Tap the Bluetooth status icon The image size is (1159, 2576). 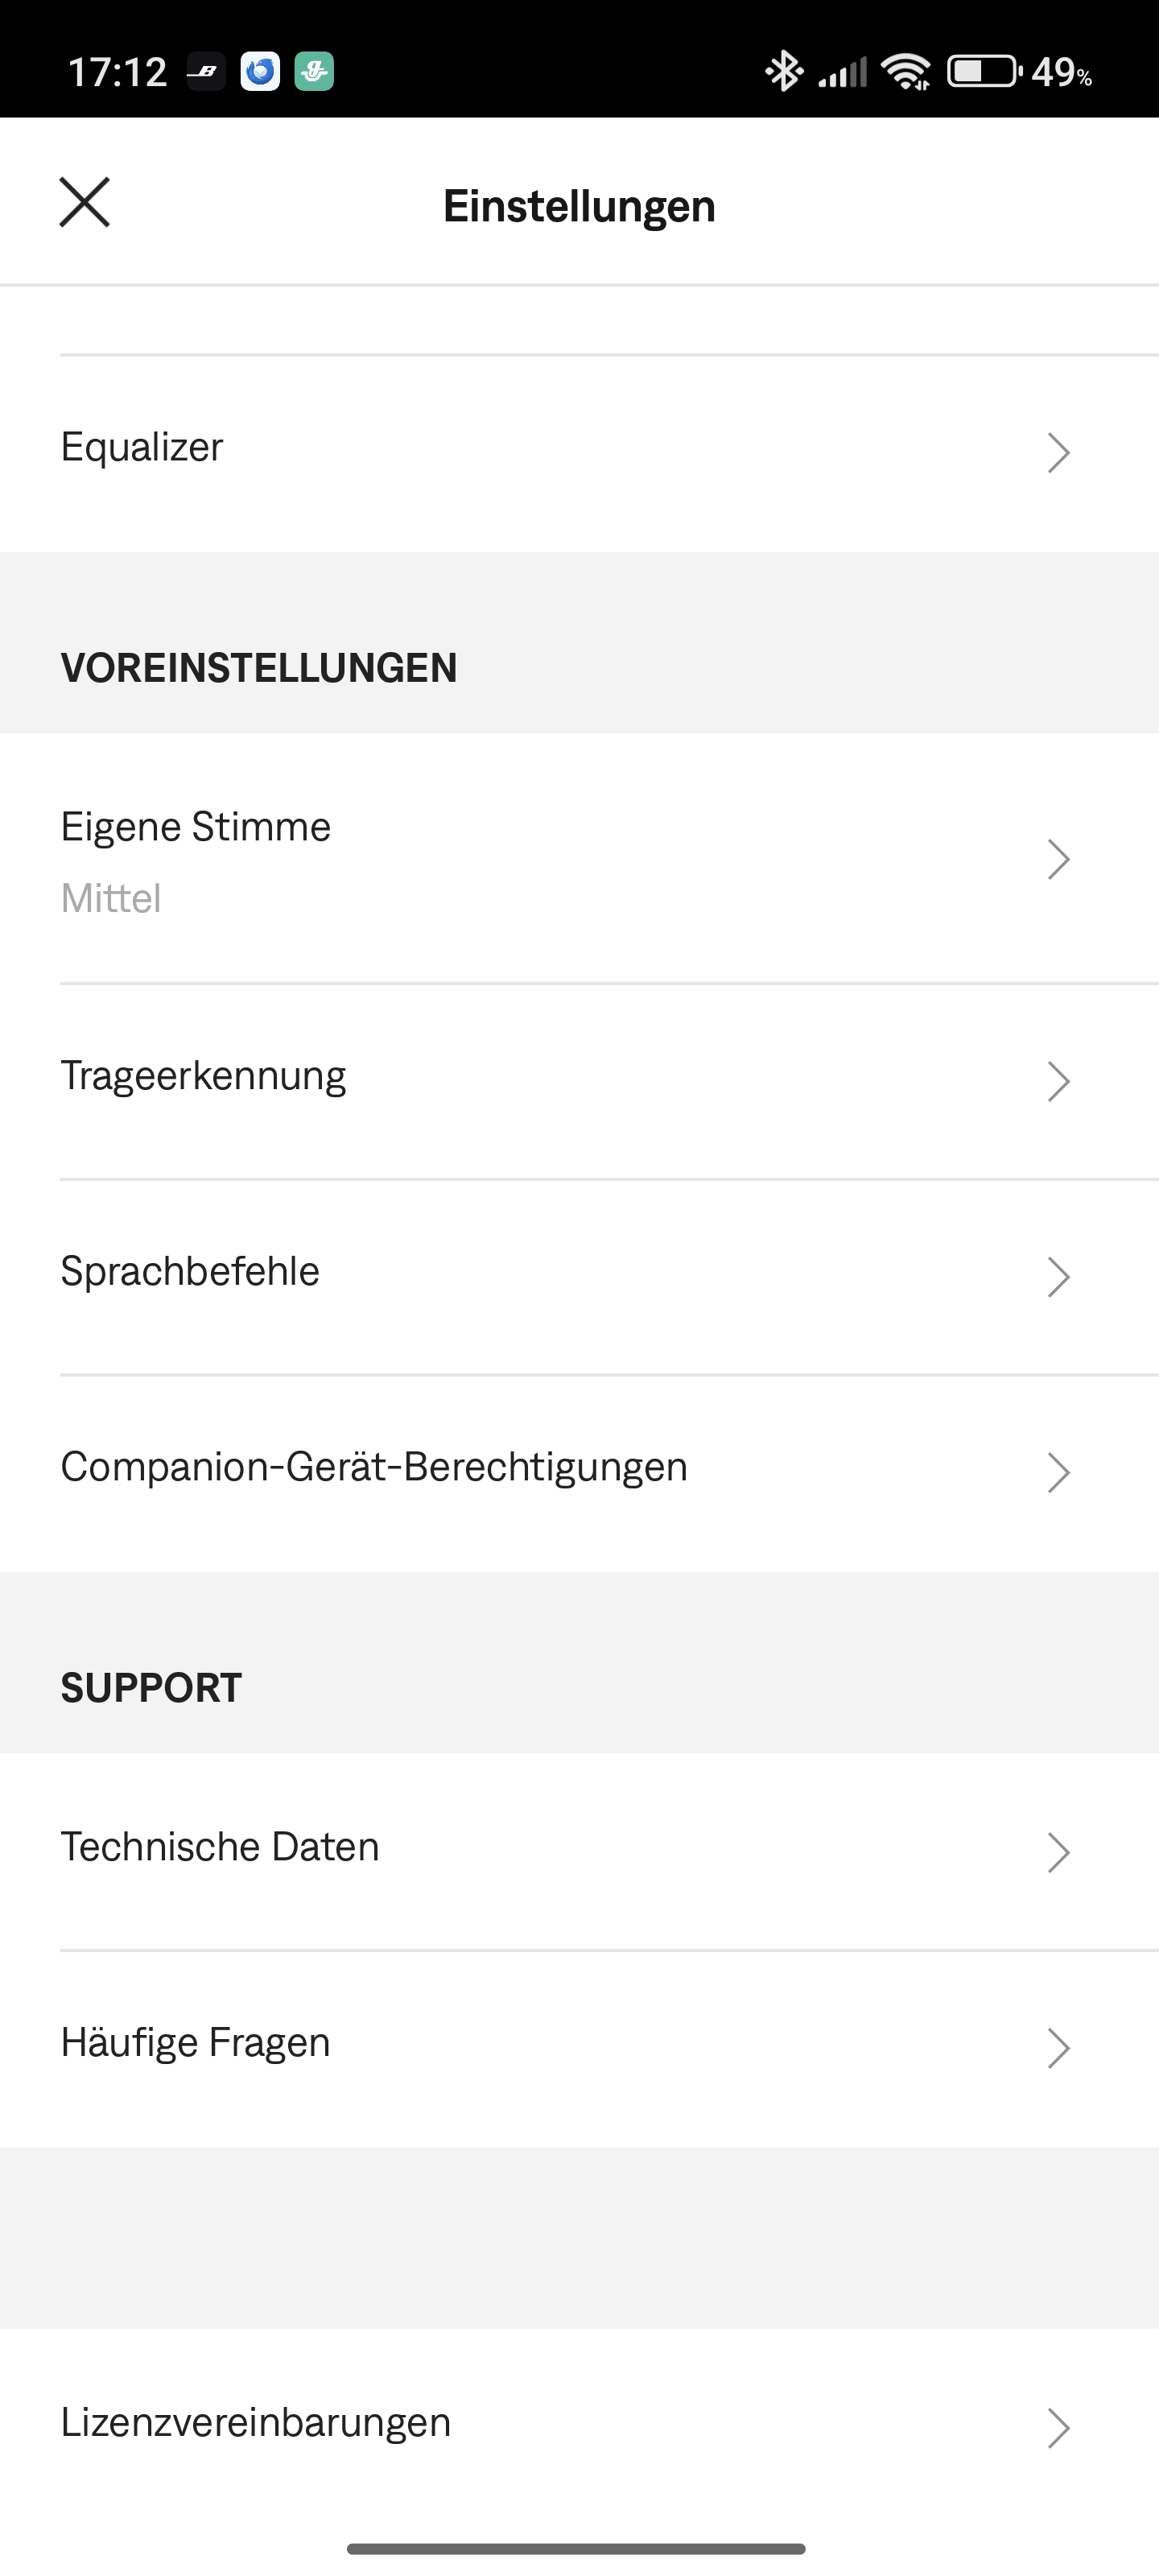pyautogui.click(x=783, y=72)
